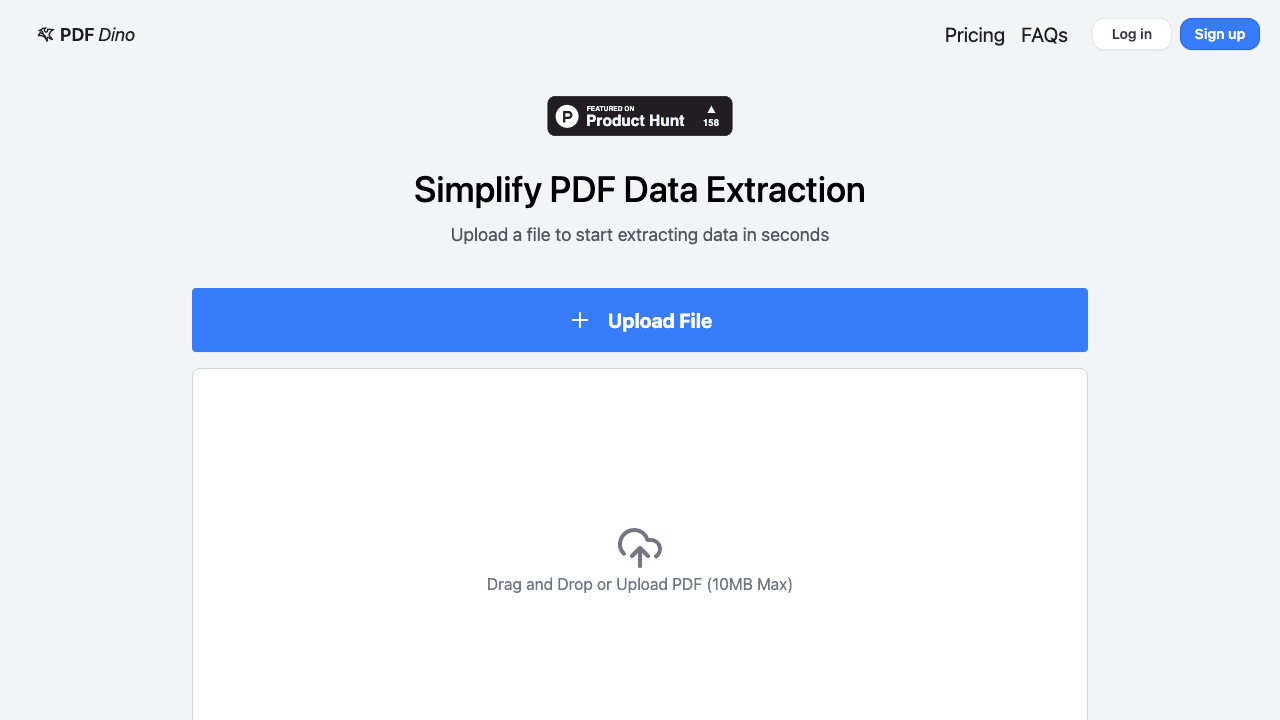1280x720 pixels.
Task: Click the "Upload a file to start extracting" subtitle
Action: point(640,235)
